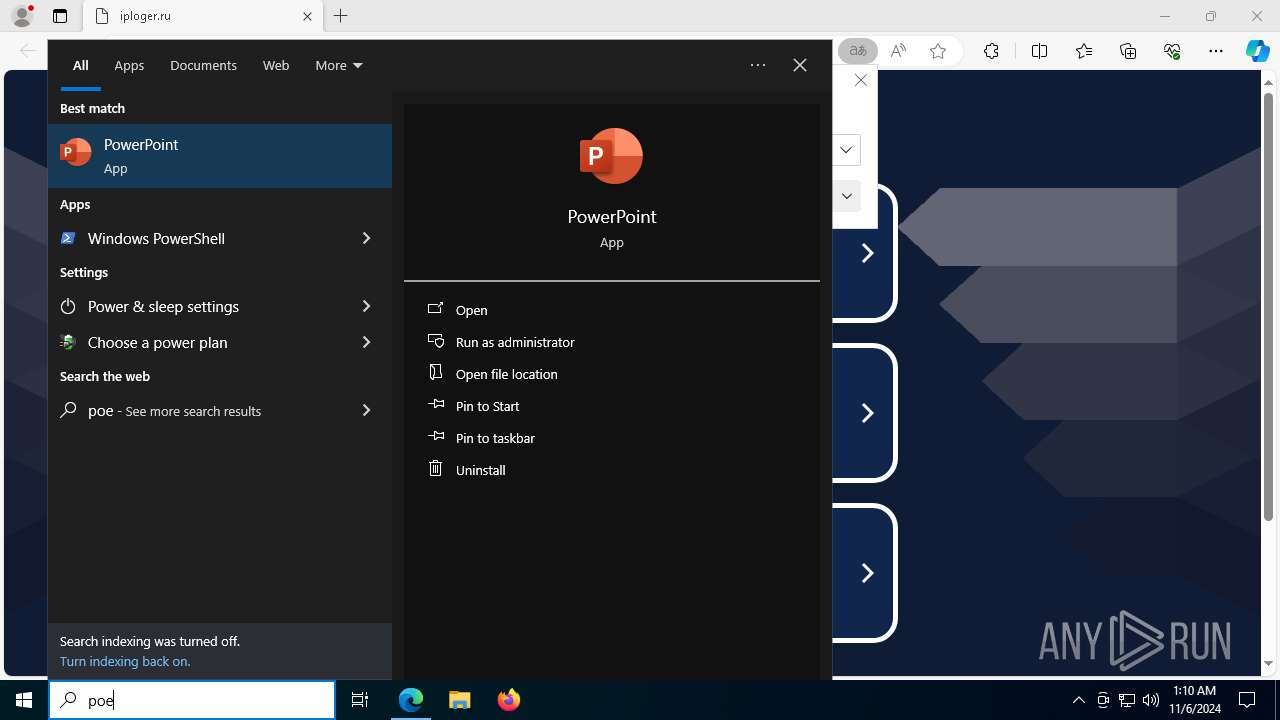Open Edge Settings and more menu
This screenshot has width=1280, height=720.
pos(1216,51)
